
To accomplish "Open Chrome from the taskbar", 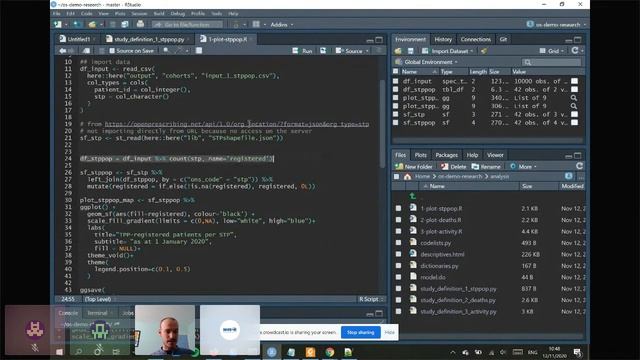I will pyautogui.click(x=330, y=352).
